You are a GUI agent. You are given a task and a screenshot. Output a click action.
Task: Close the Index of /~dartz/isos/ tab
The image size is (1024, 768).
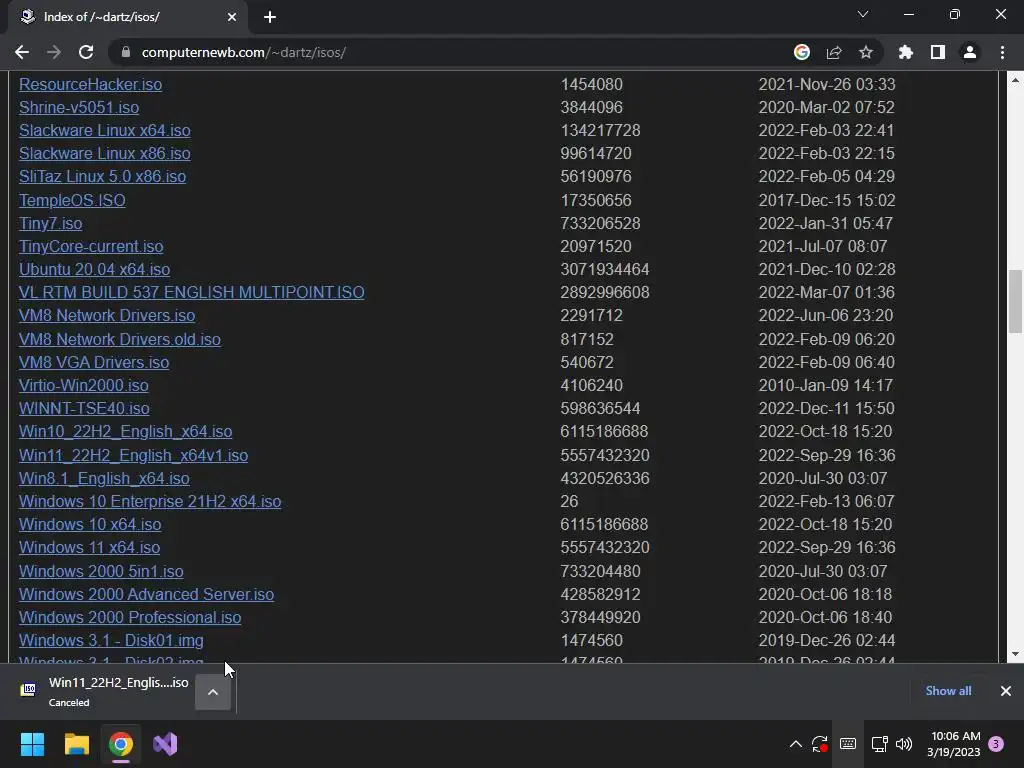click(x=232, y=17)
